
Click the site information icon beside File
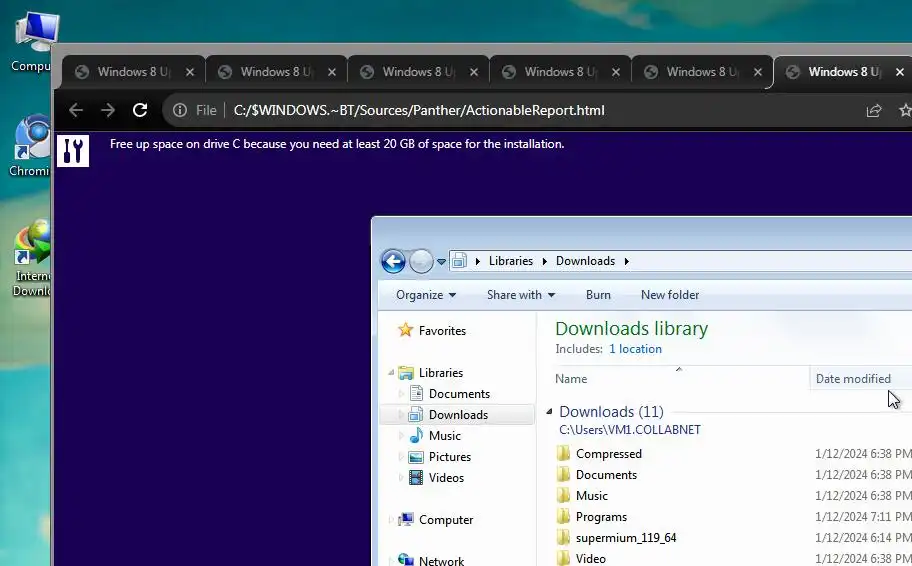click(x=180, y=110)
